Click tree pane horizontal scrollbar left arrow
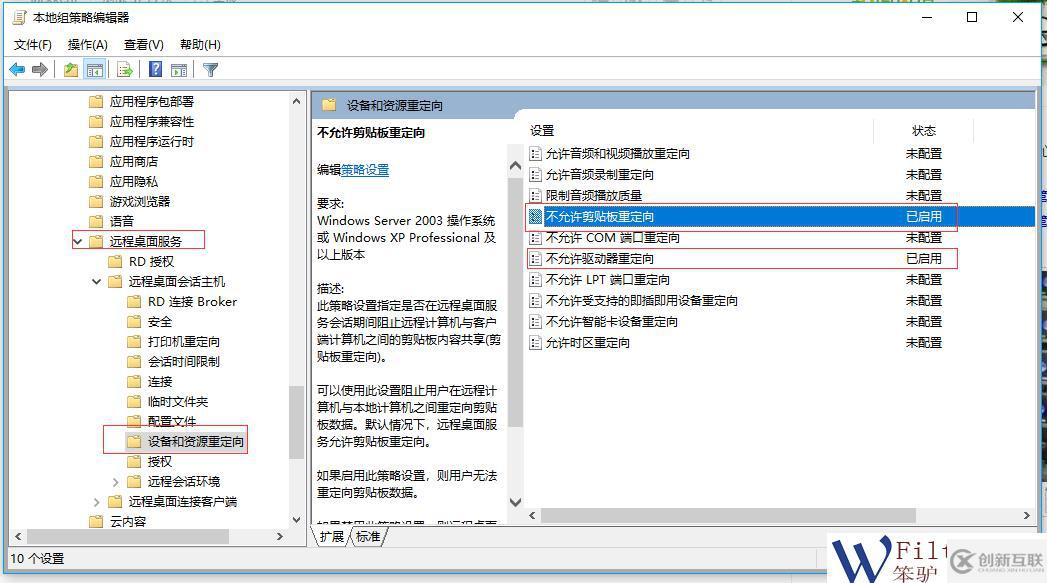Viewport: 1047px width, 583px height. pyautogui.click(x=17, y=536)
